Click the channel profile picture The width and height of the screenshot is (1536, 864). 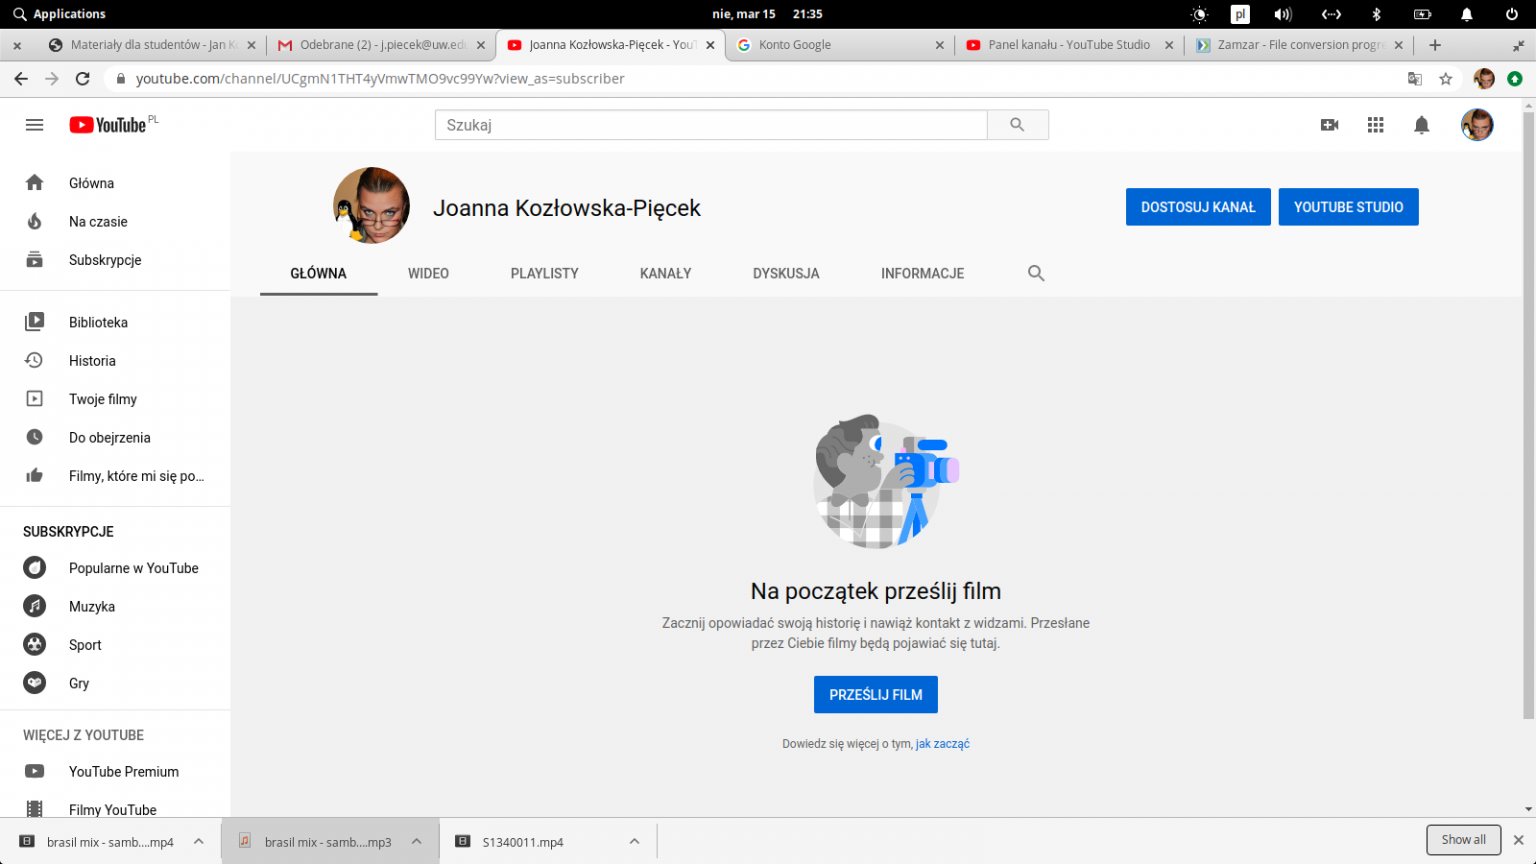371,206
